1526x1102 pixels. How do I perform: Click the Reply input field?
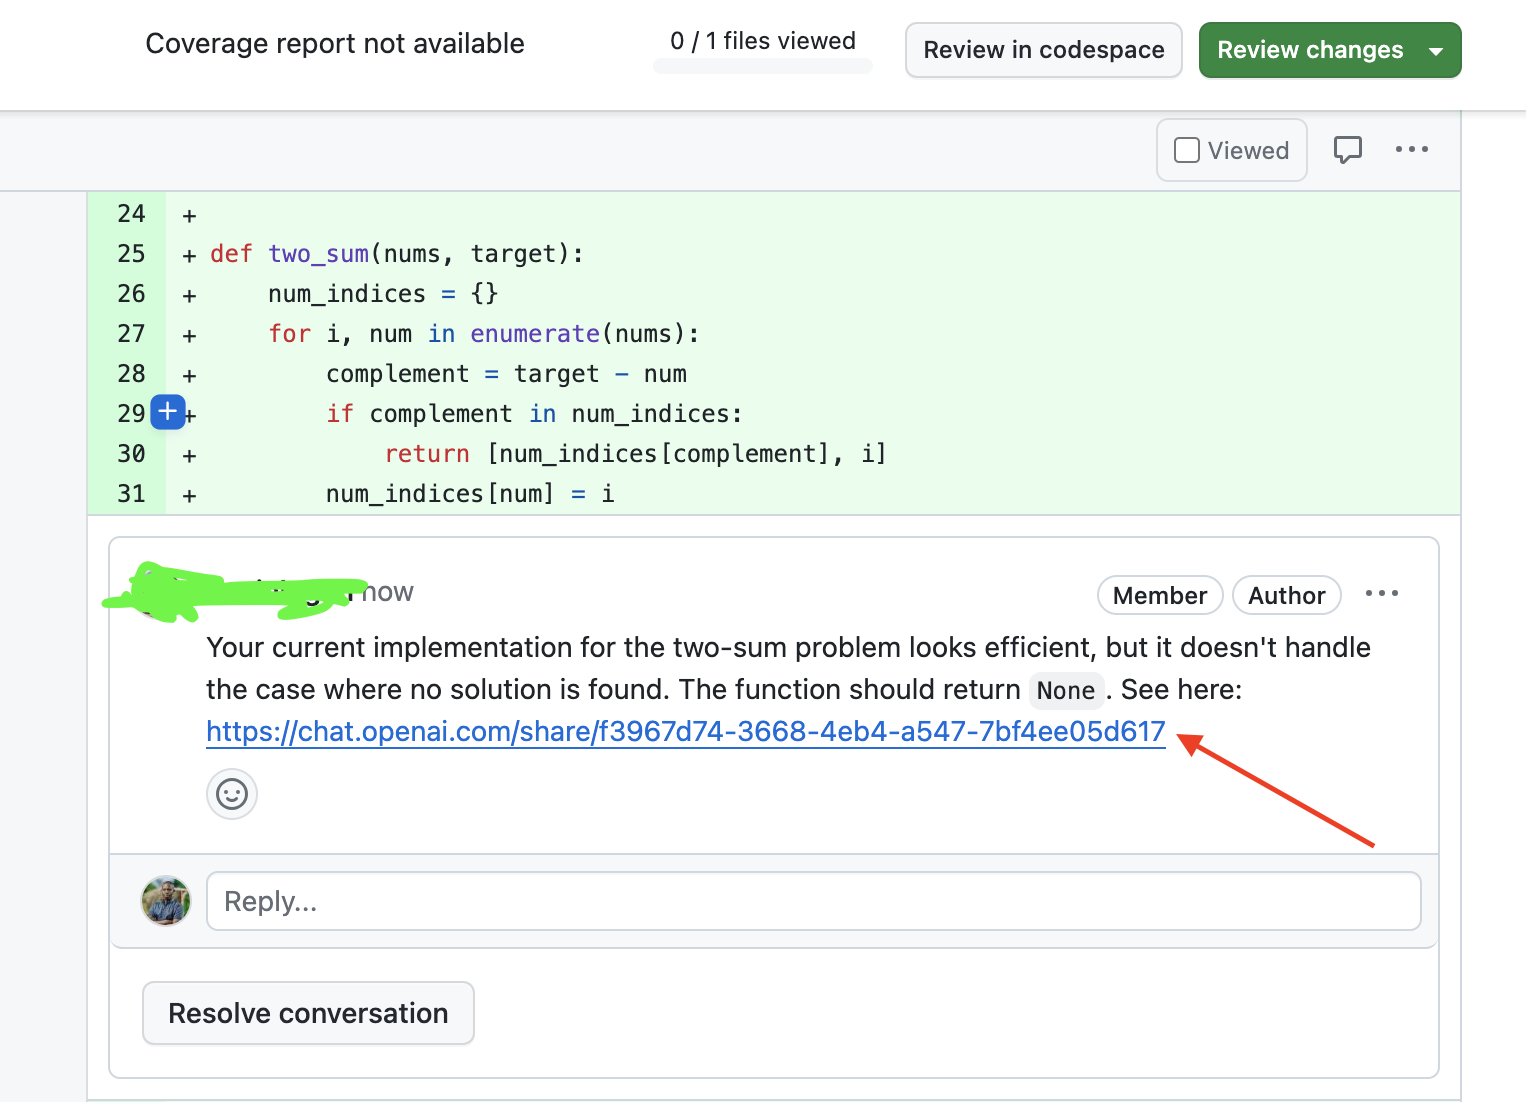[812, 901]
